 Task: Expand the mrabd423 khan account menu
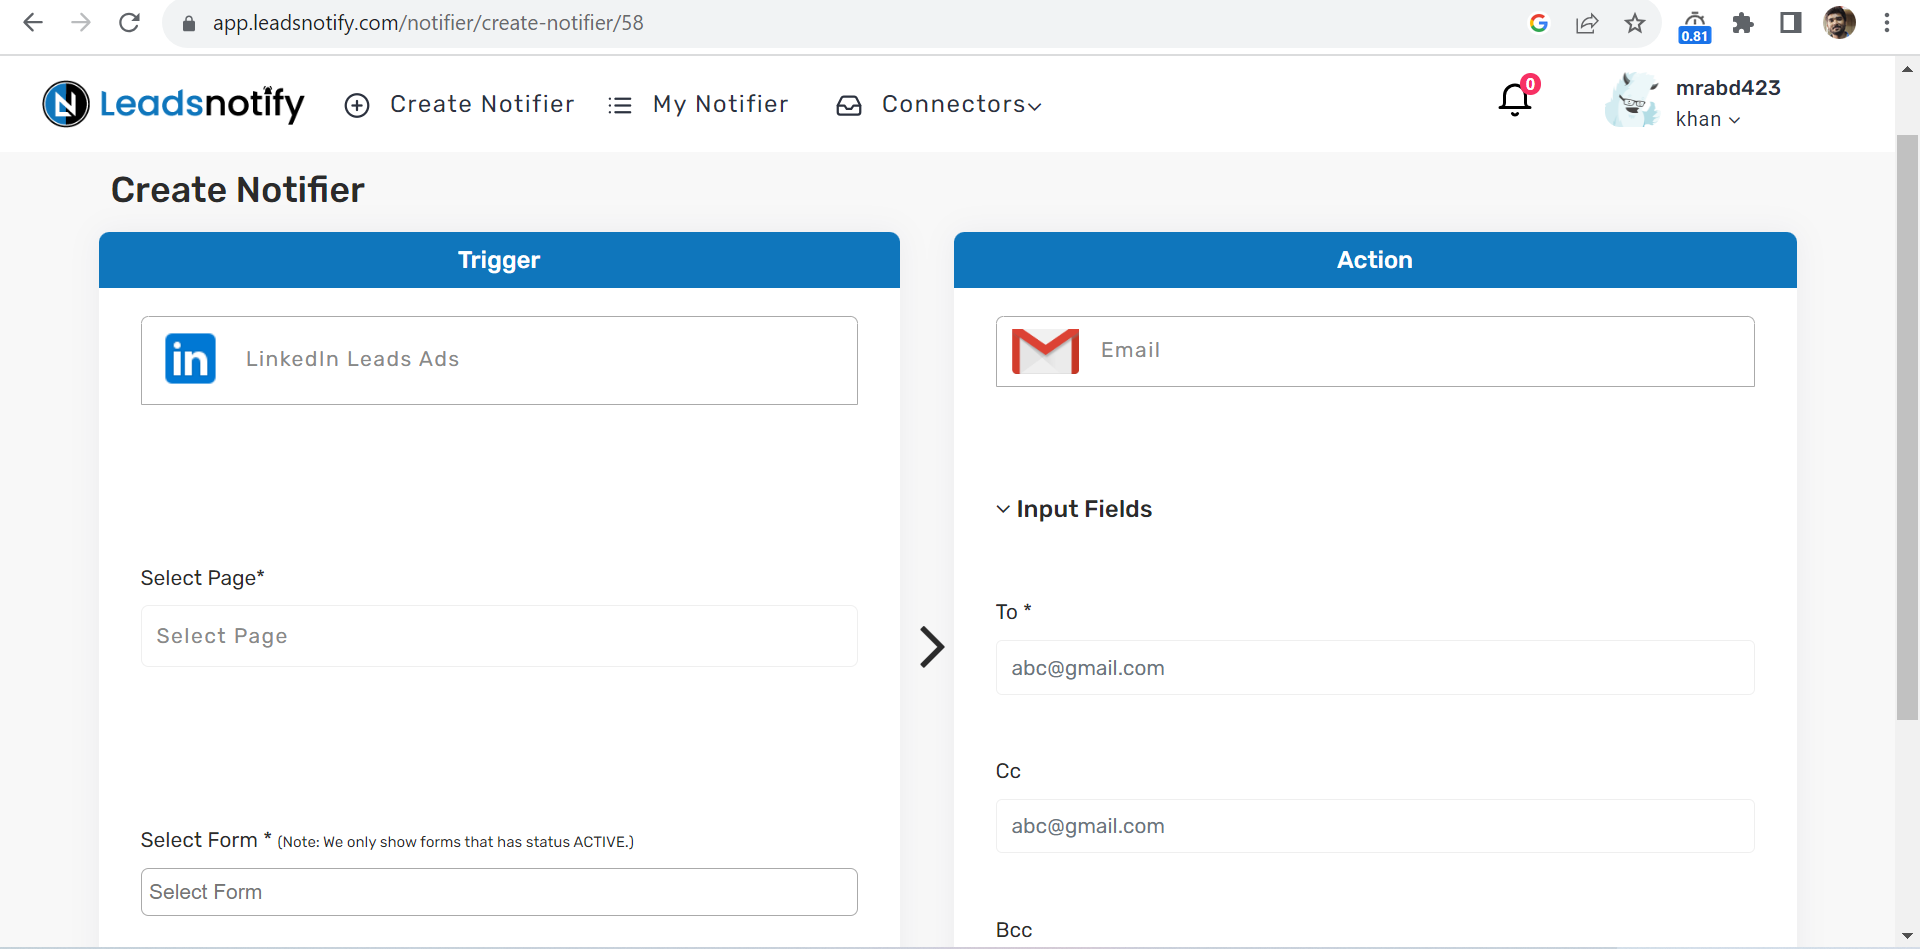(x=1727, y=103)
